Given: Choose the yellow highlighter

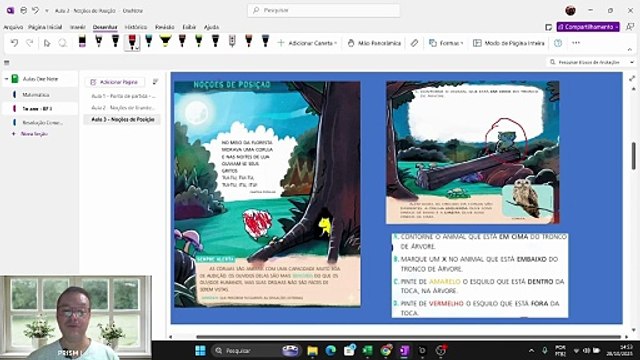Looking at the screenshot, I should 165,41.
